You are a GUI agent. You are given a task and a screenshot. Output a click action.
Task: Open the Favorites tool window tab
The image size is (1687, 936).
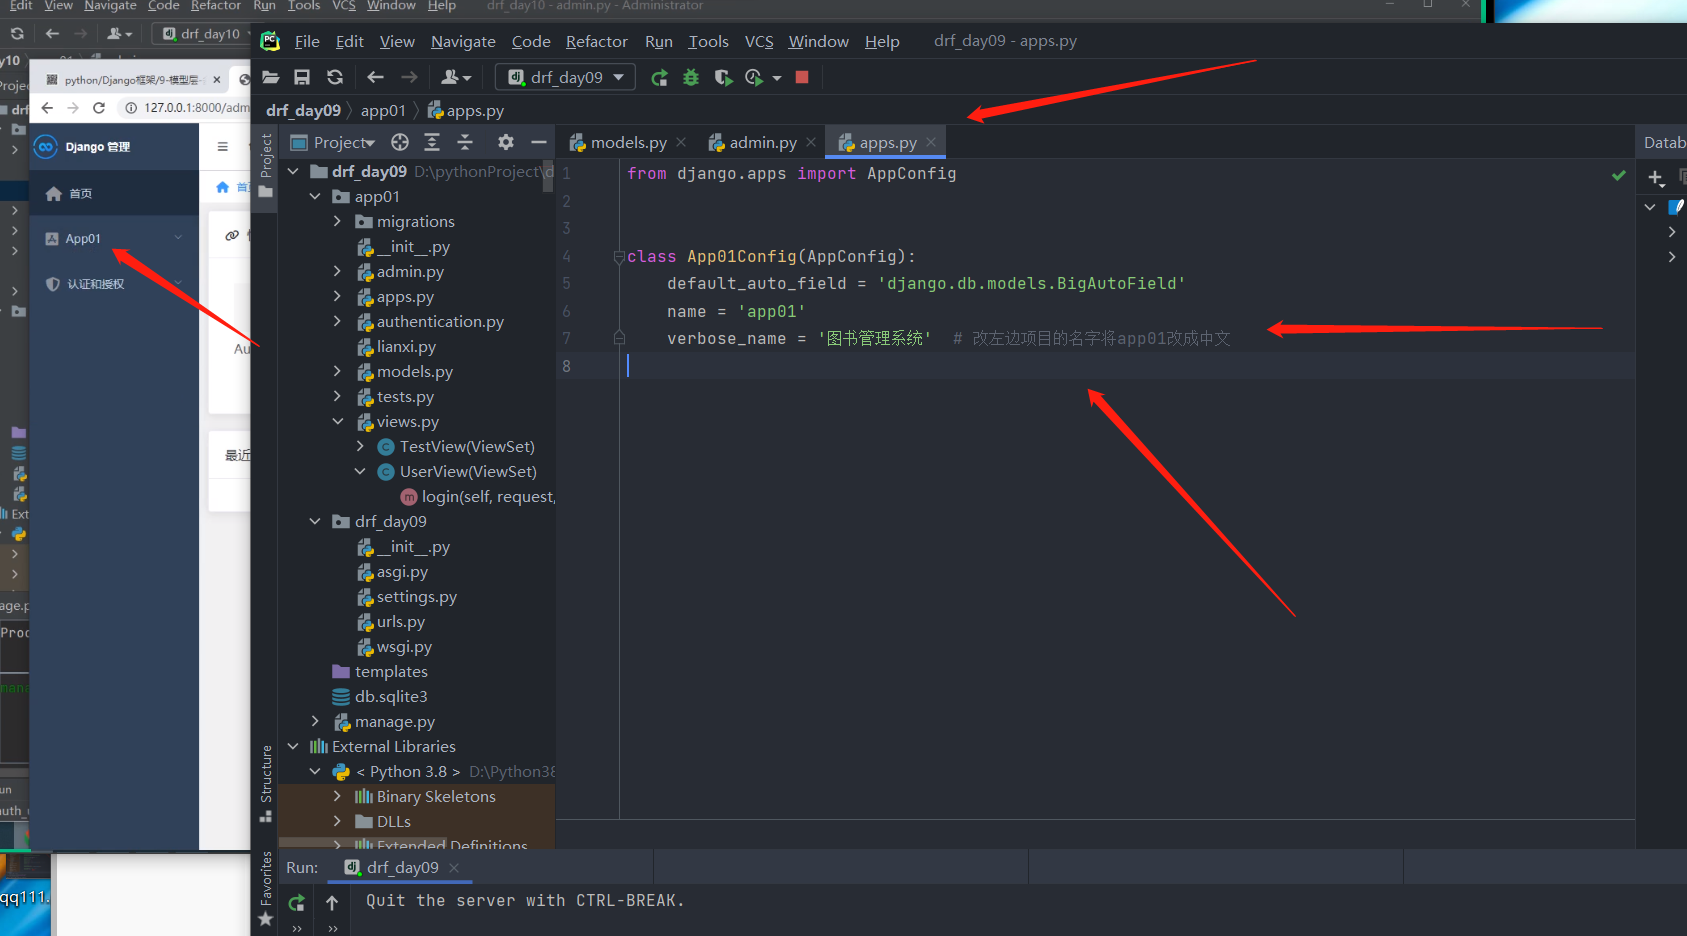(x=266, y=887)
